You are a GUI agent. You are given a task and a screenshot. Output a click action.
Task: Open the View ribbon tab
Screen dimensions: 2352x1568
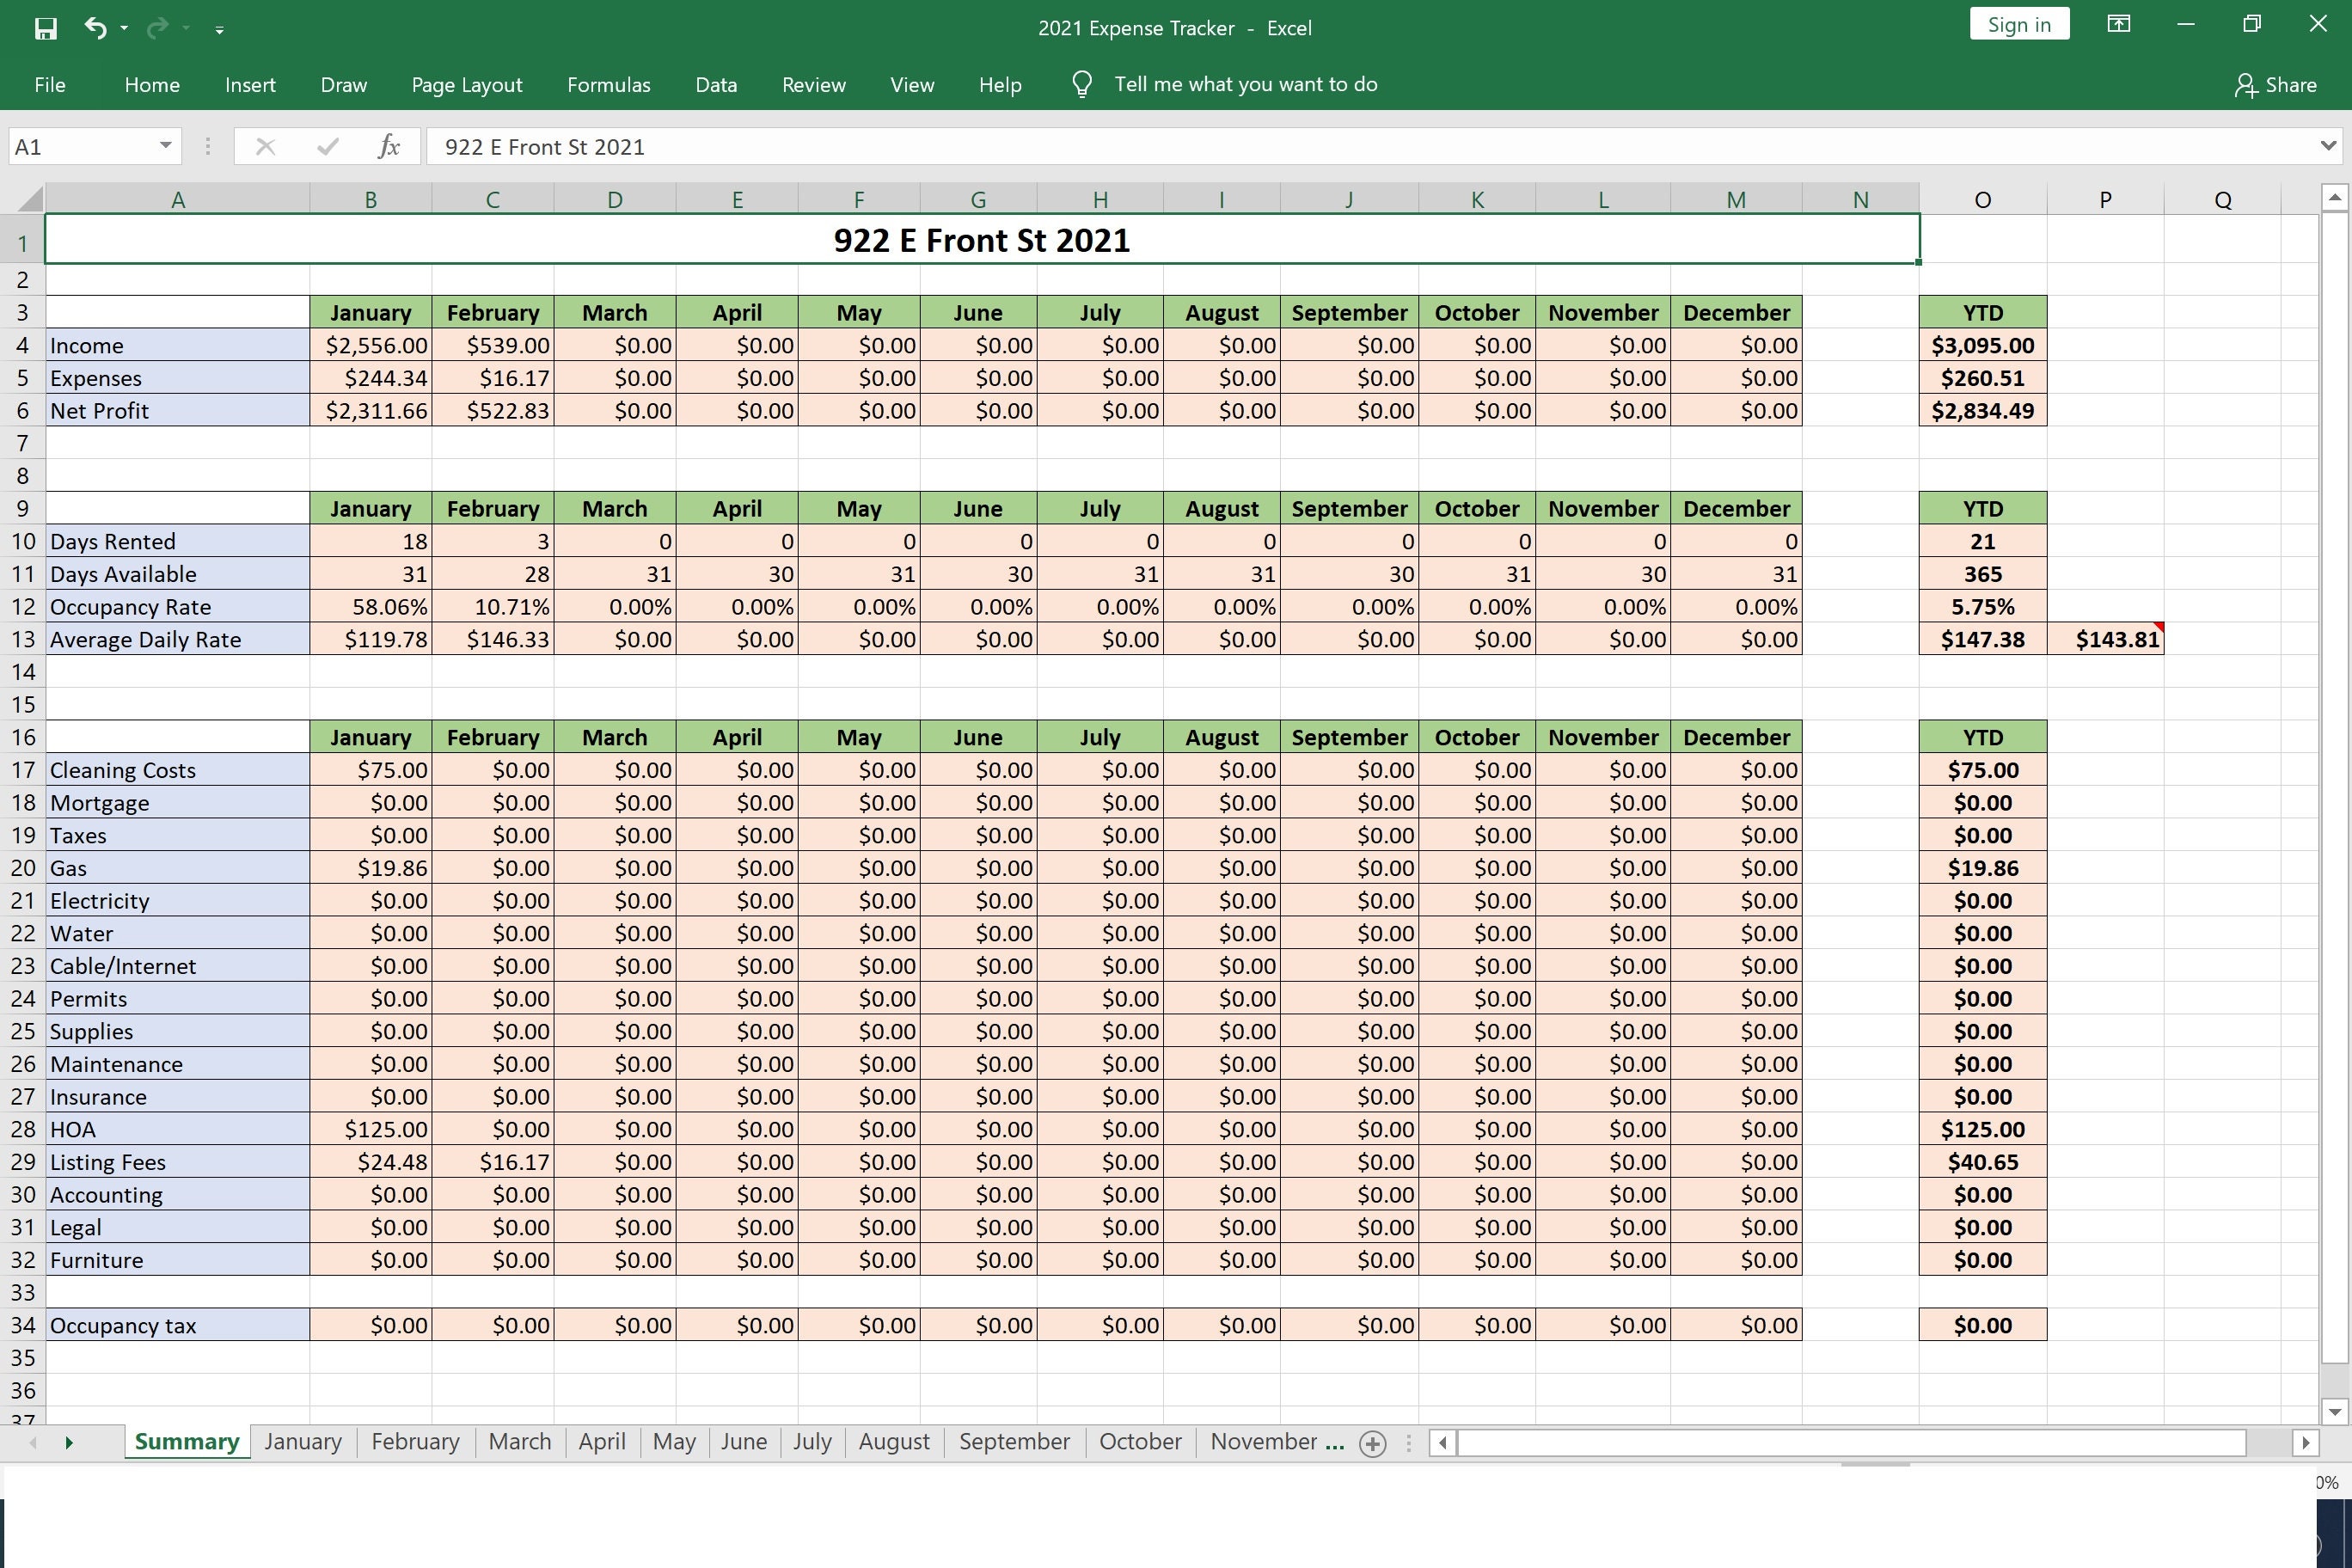(912, 85)
